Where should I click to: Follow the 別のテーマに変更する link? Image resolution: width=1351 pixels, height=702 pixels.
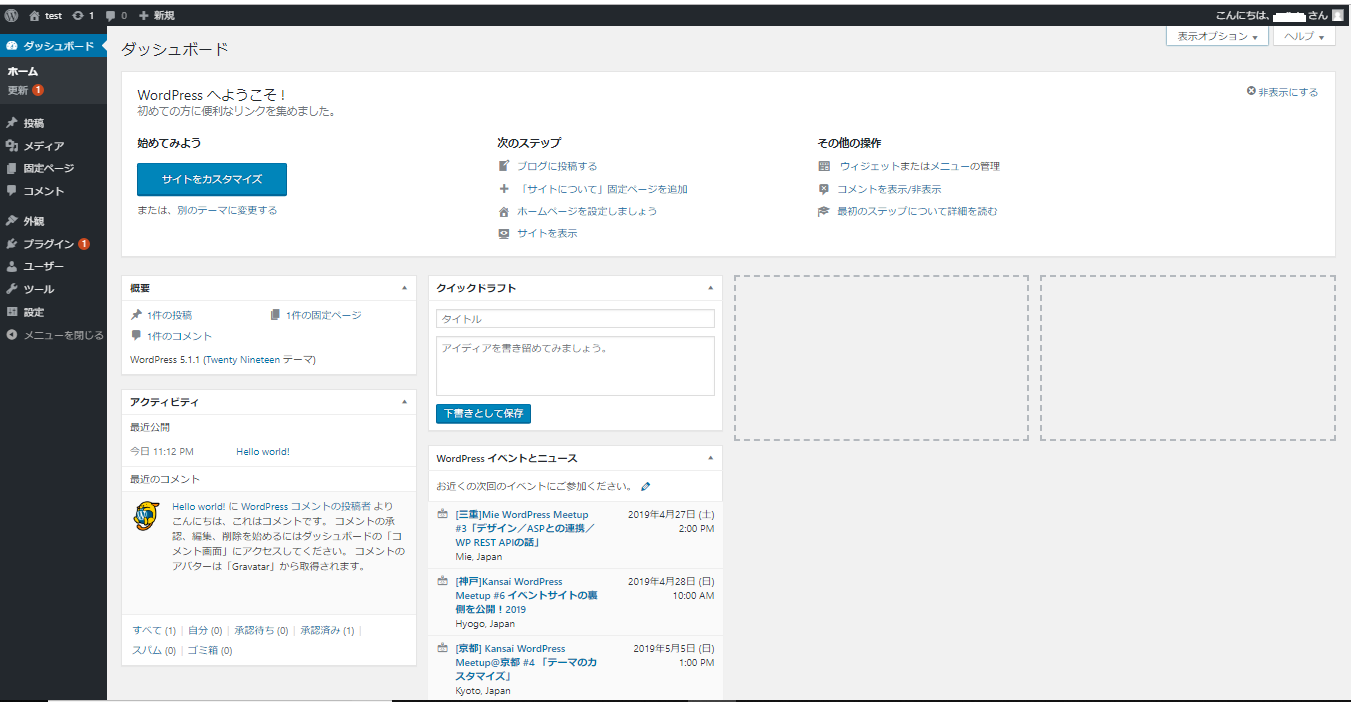tap(227, 210)
